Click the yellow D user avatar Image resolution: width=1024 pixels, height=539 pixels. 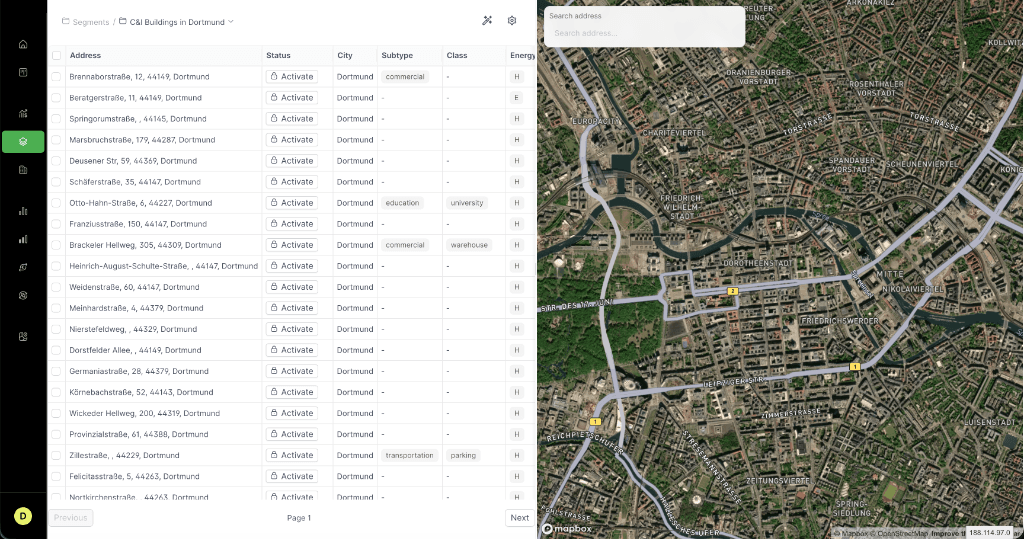coord(23,515)
